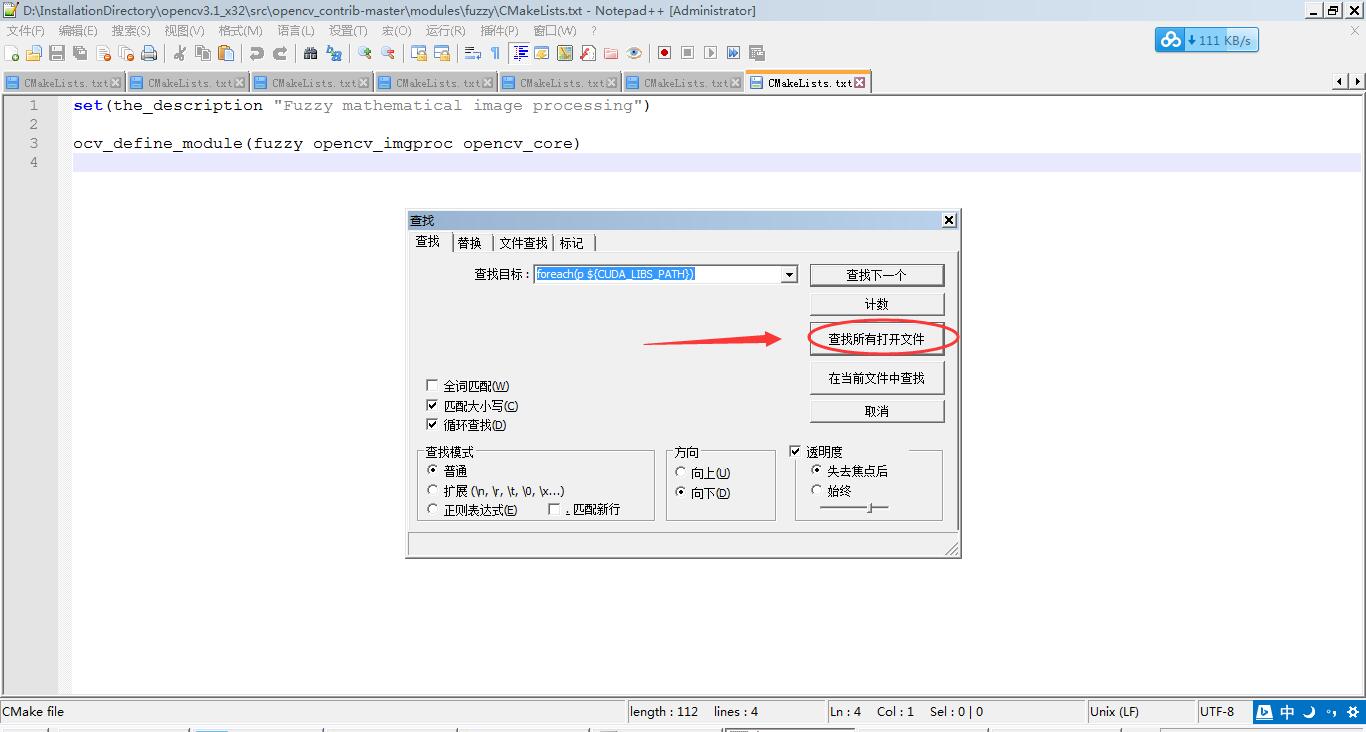This screenshot has height=732, width=1366.
Task: Open Document Map toolbar icon
Action: [x=564, y=53]
